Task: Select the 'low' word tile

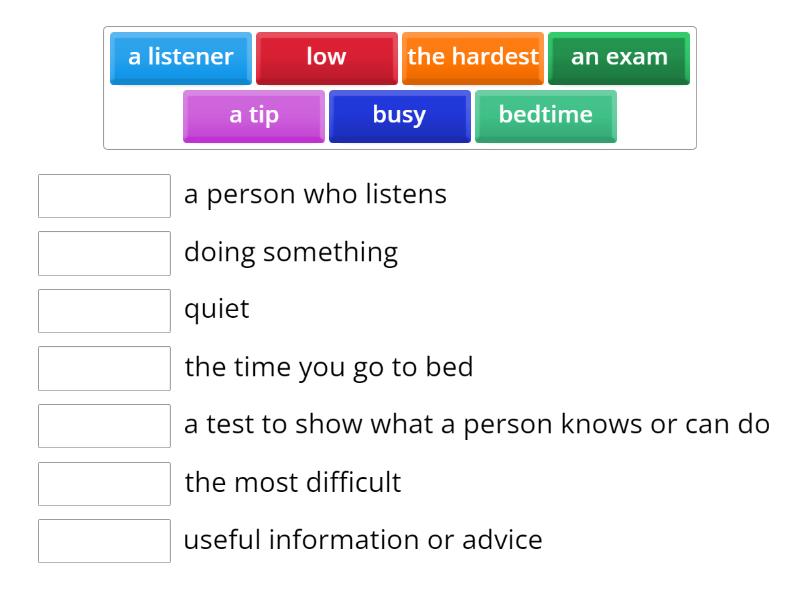Action: [326, 57]
